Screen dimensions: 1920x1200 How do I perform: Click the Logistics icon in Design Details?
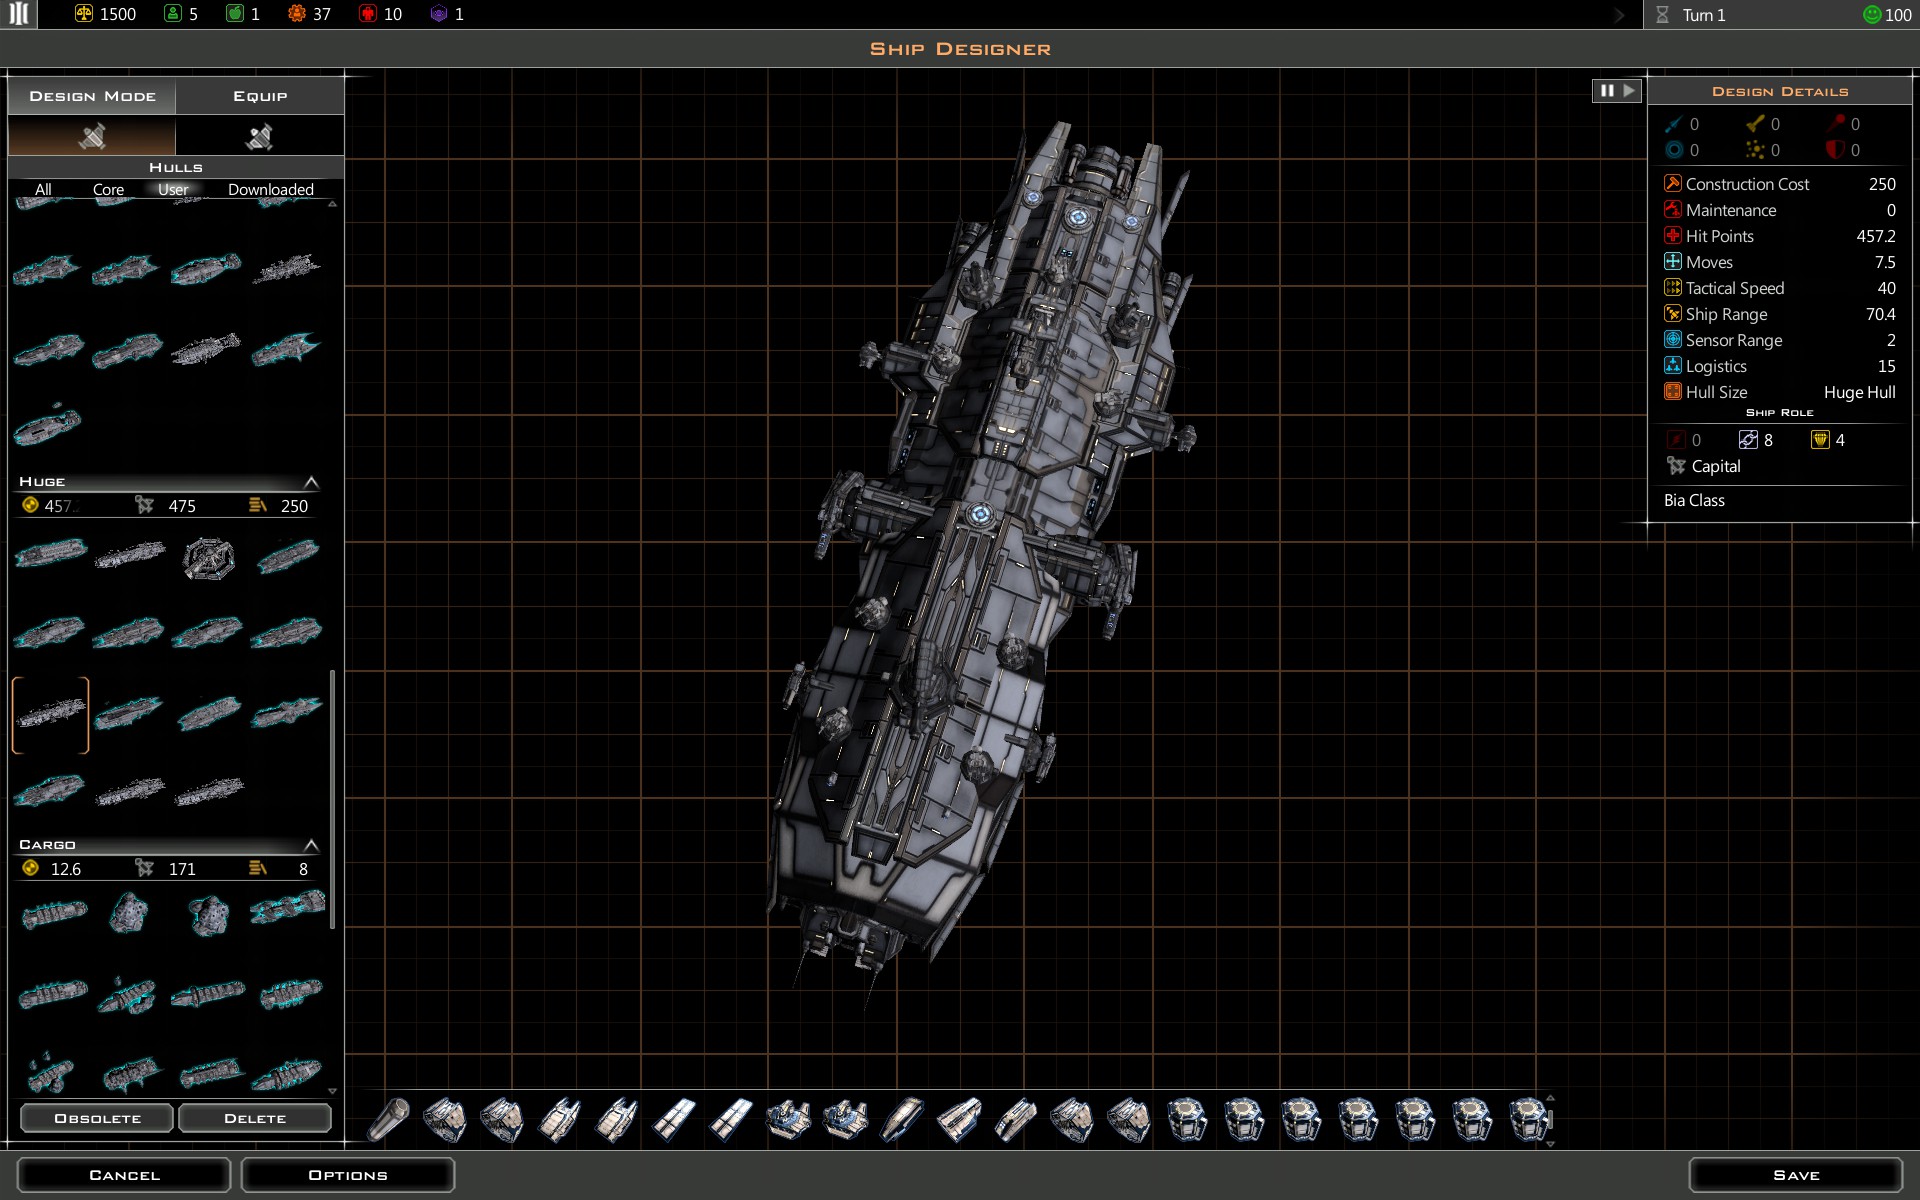coord(1672,365)
